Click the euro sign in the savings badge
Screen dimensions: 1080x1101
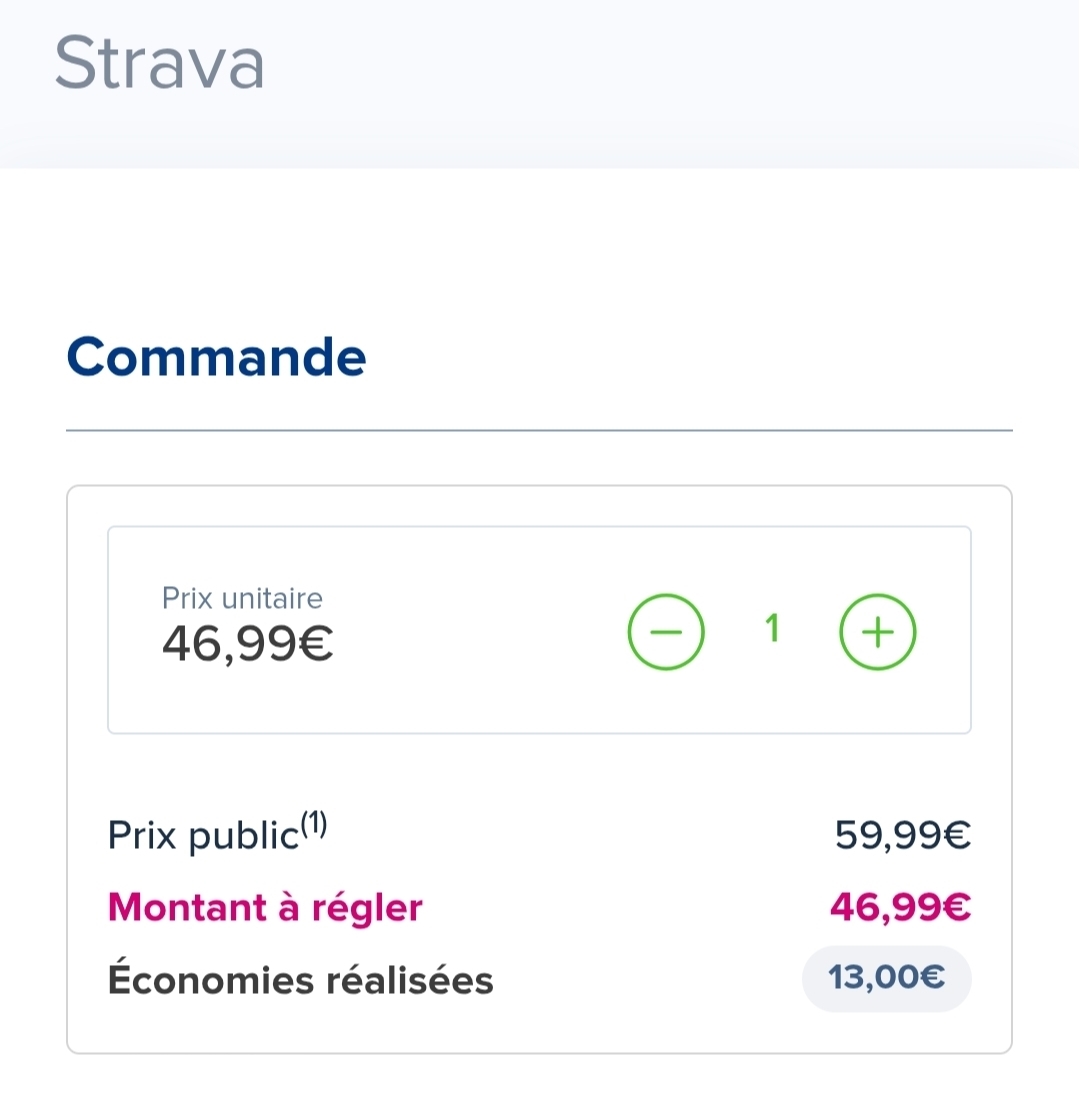932,978
